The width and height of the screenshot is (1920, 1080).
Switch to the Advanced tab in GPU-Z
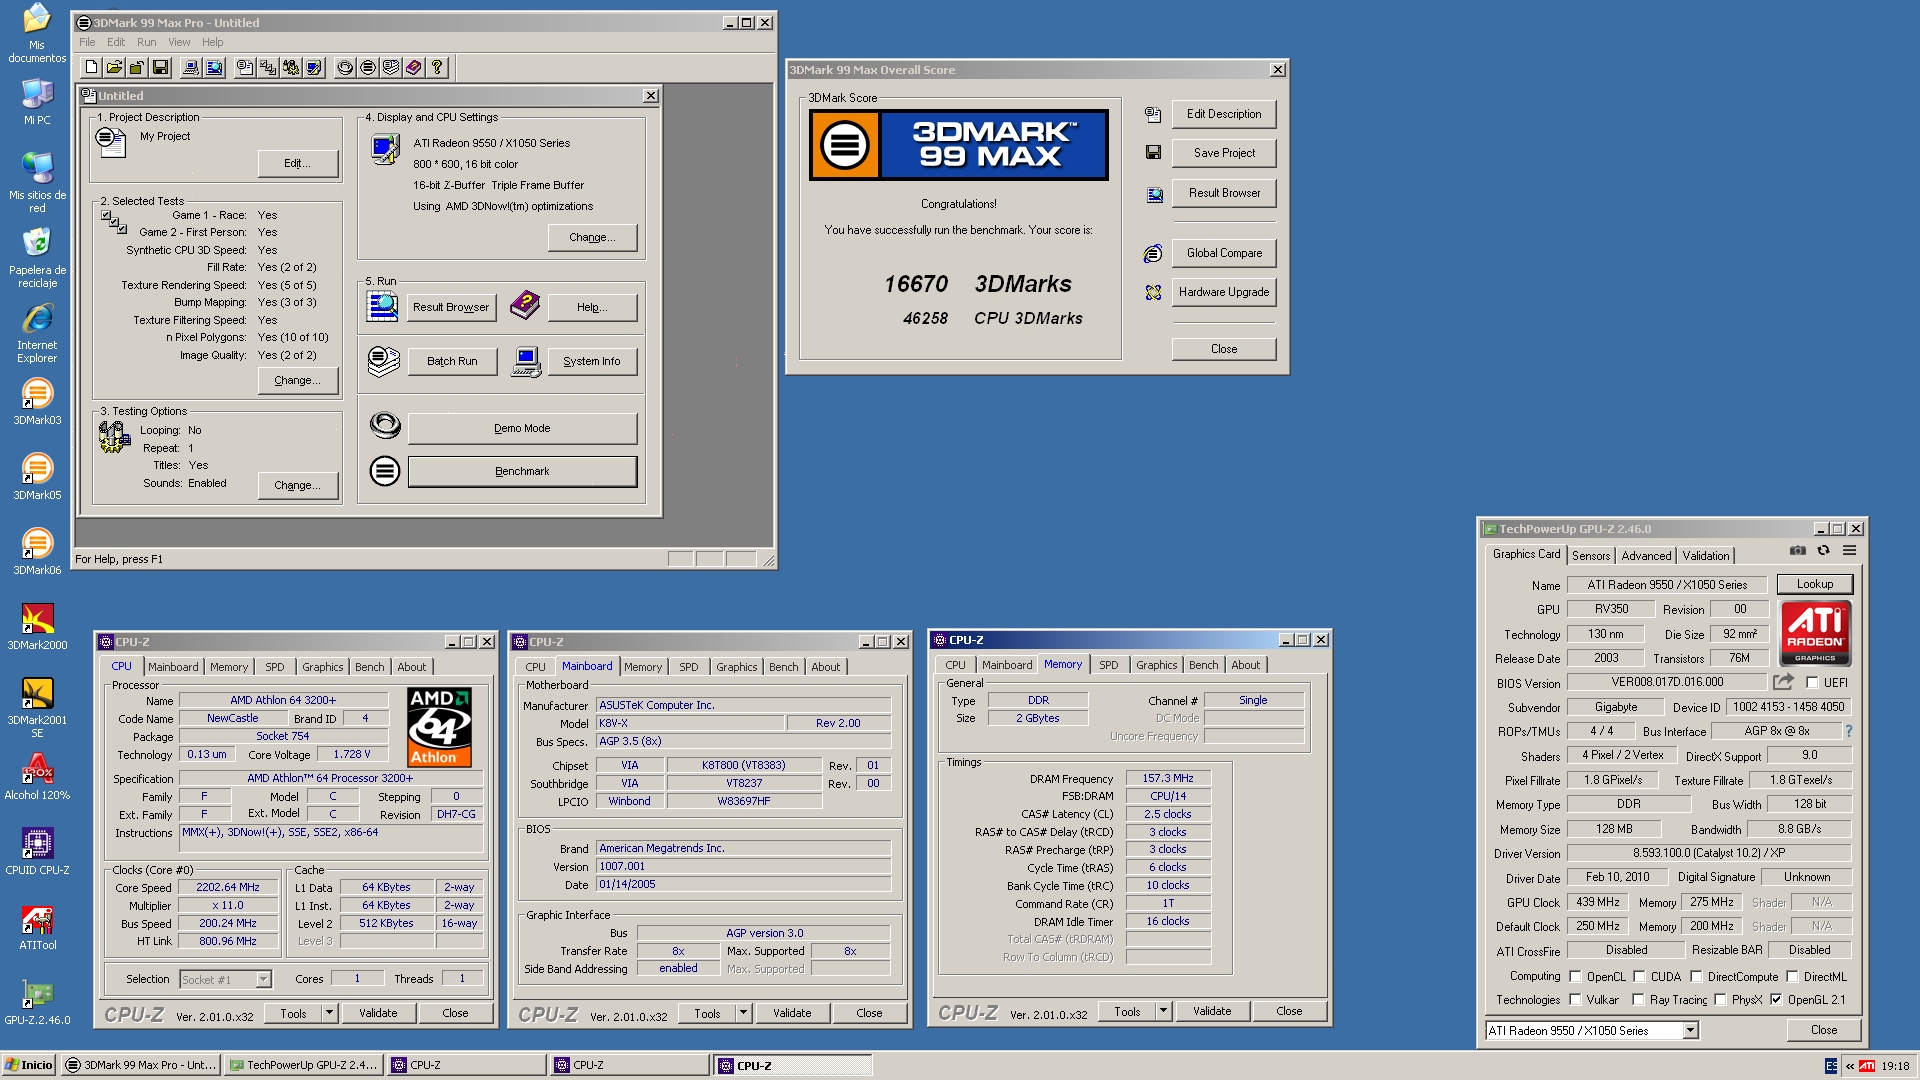(x=1646, y=556)
